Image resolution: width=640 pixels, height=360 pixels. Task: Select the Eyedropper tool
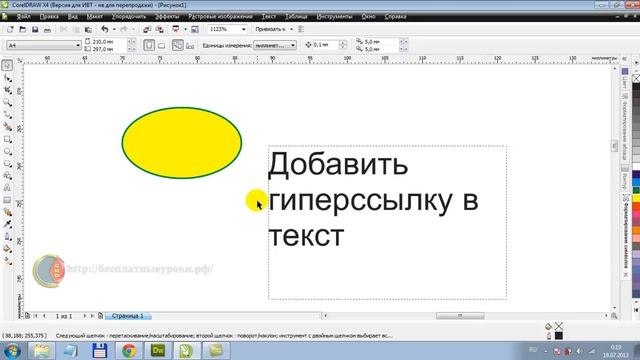tap(7, 224)
